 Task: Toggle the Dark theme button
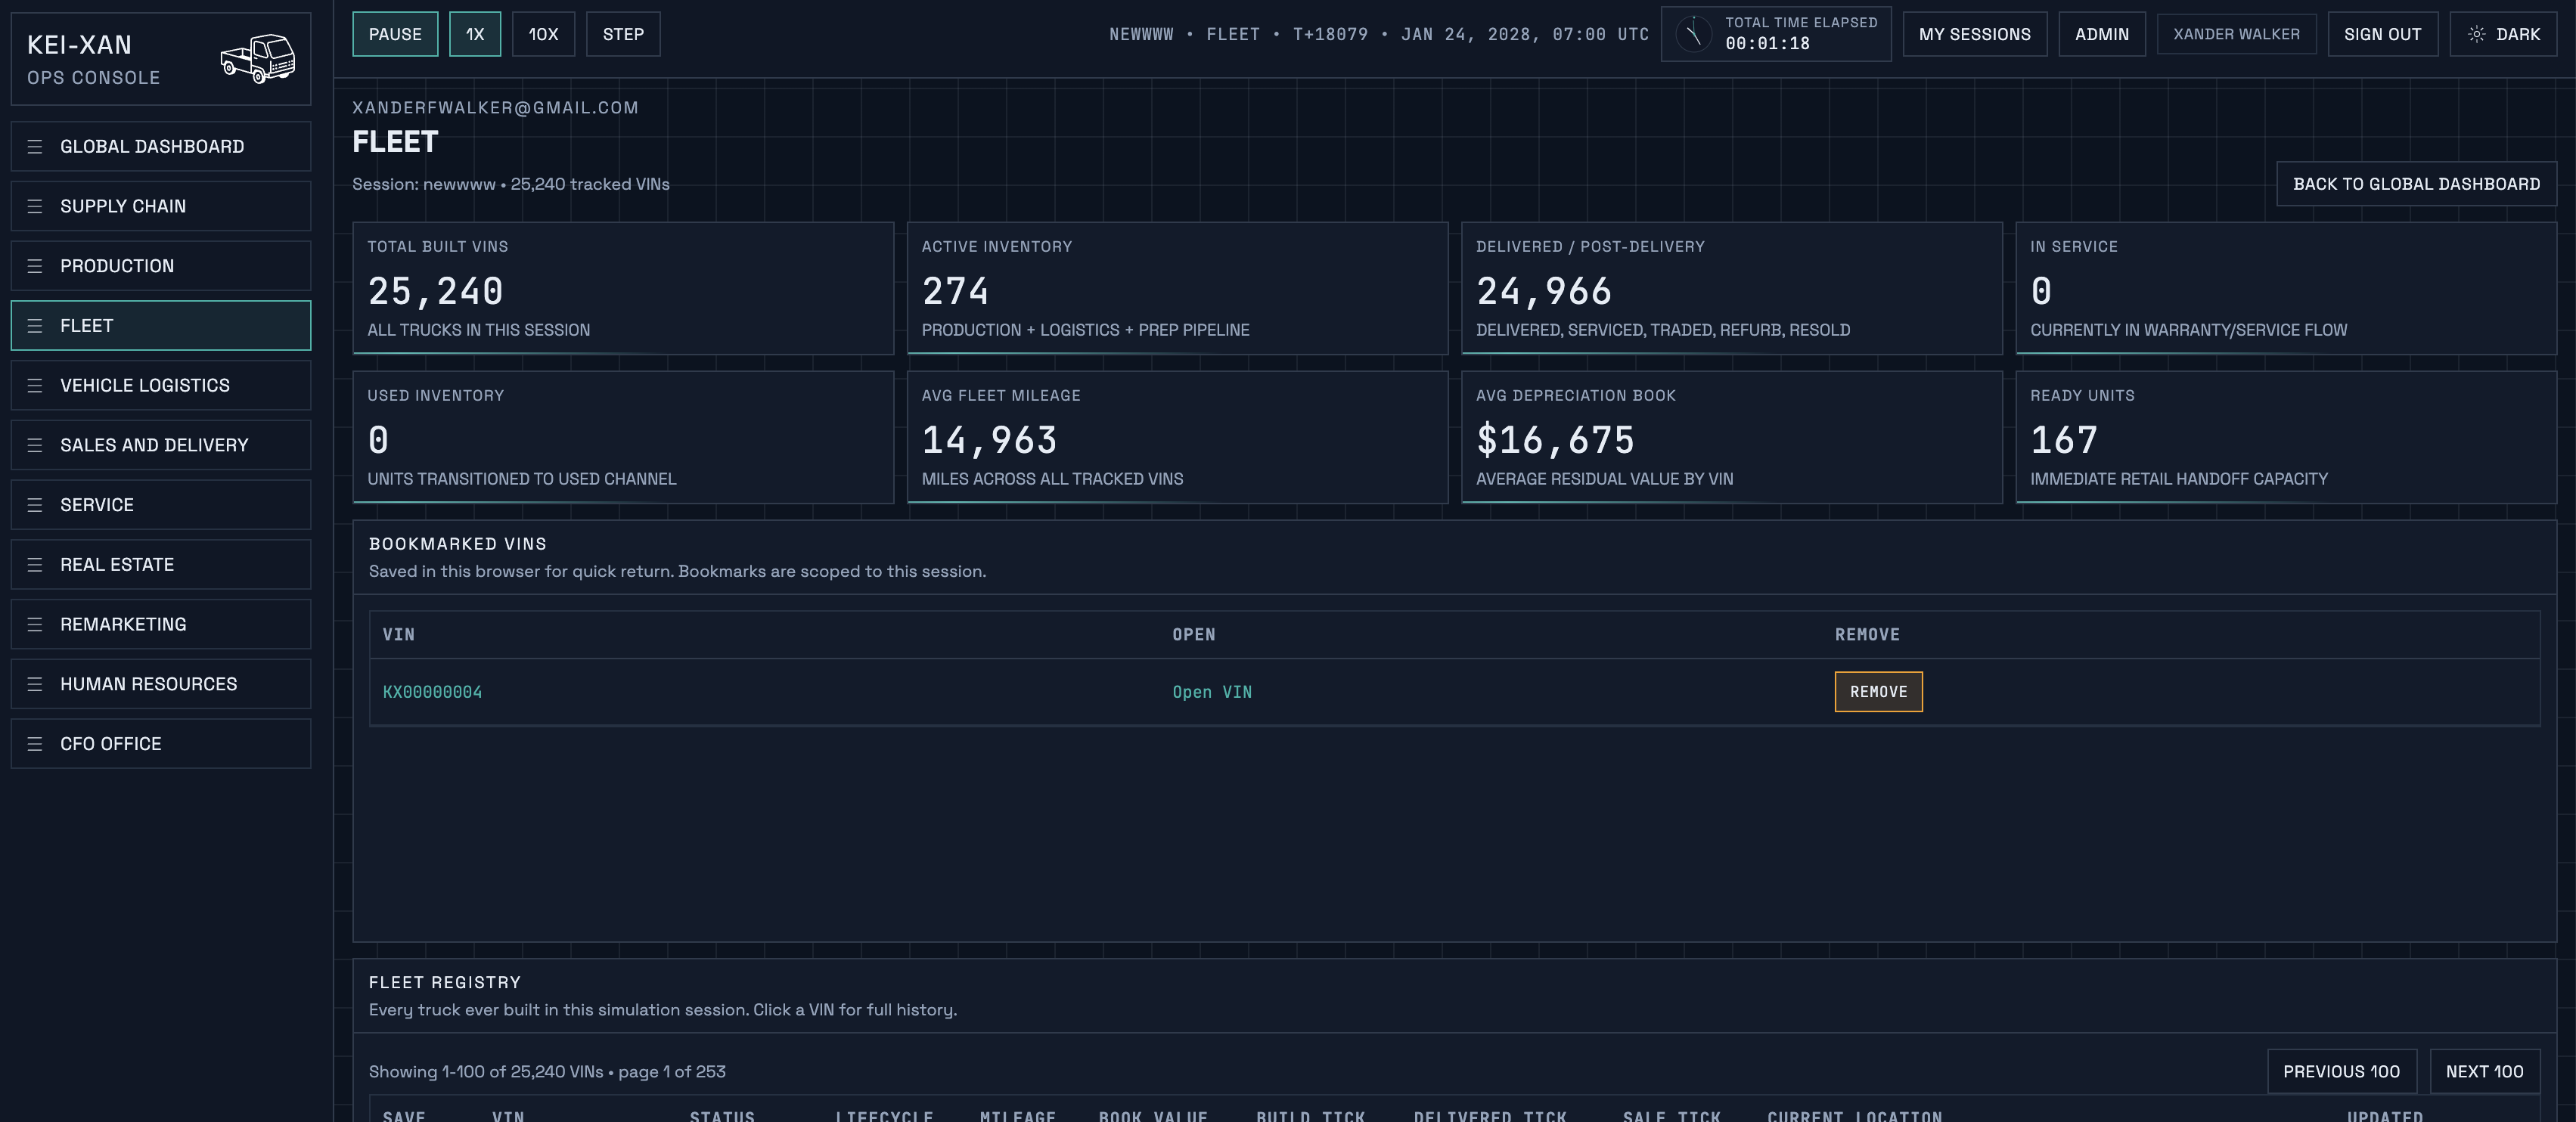pos(2503,34)
